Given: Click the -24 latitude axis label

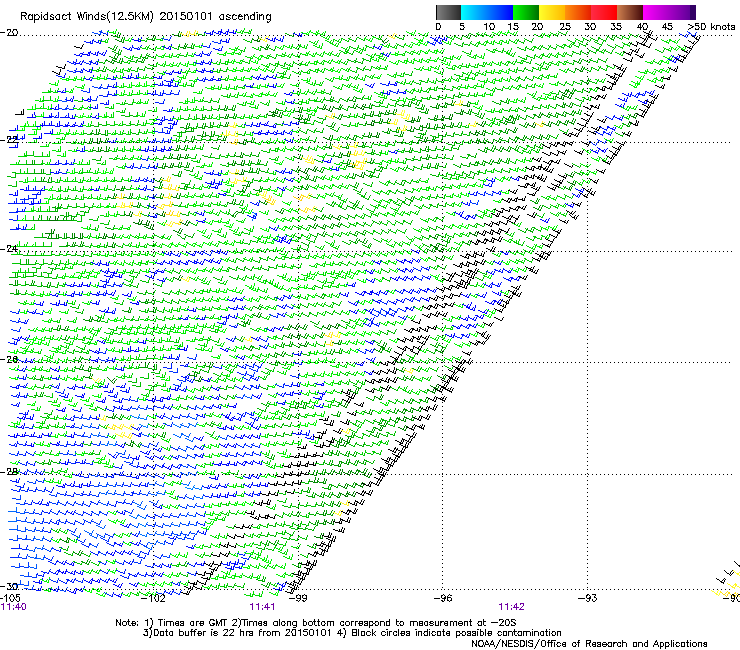Looking at the screenshot, I should click(x=9, y=249).
